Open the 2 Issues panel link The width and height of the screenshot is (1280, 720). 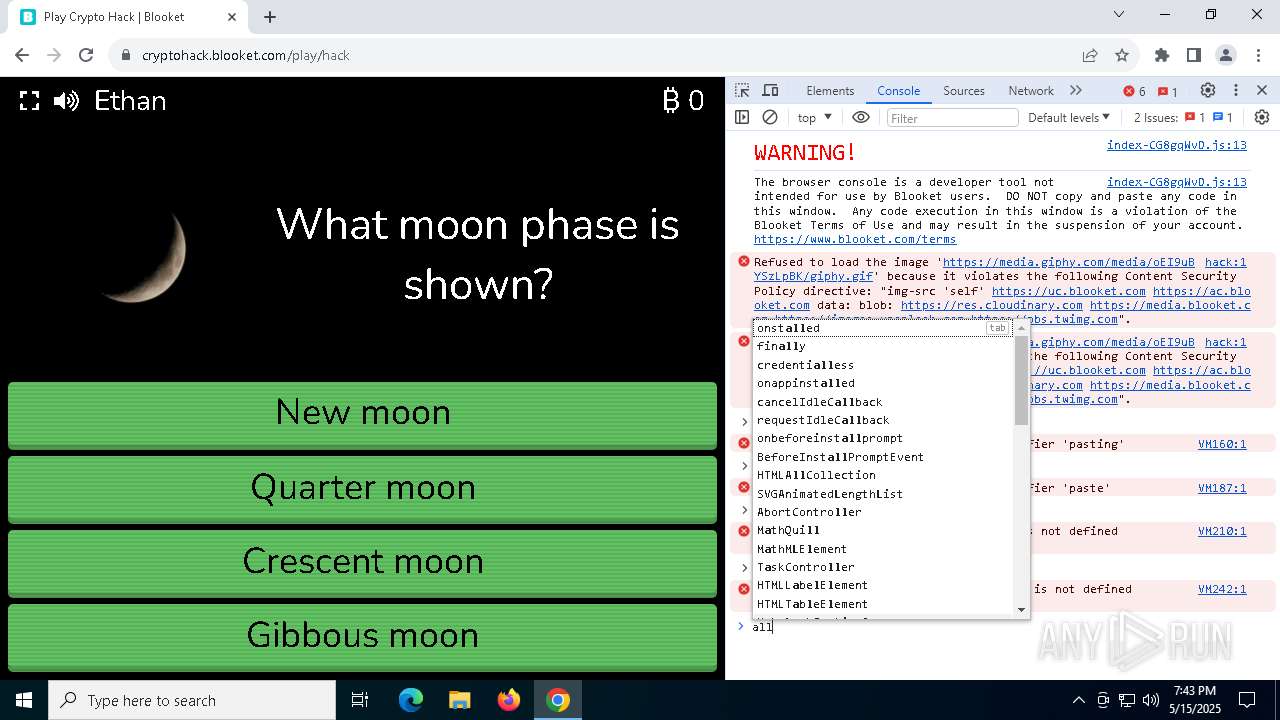coord(1183,117)
